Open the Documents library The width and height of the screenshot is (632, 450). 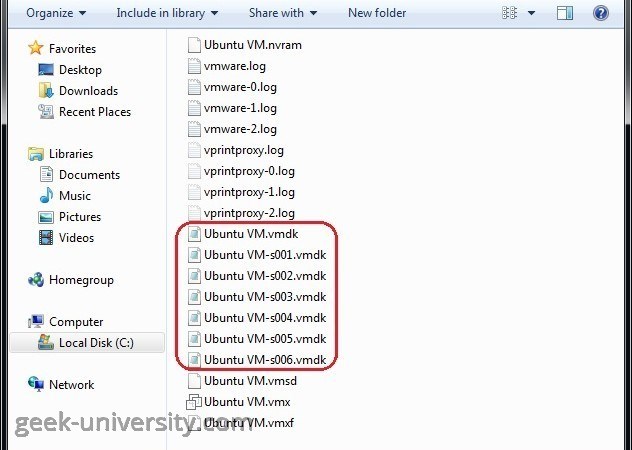[89, 175]
